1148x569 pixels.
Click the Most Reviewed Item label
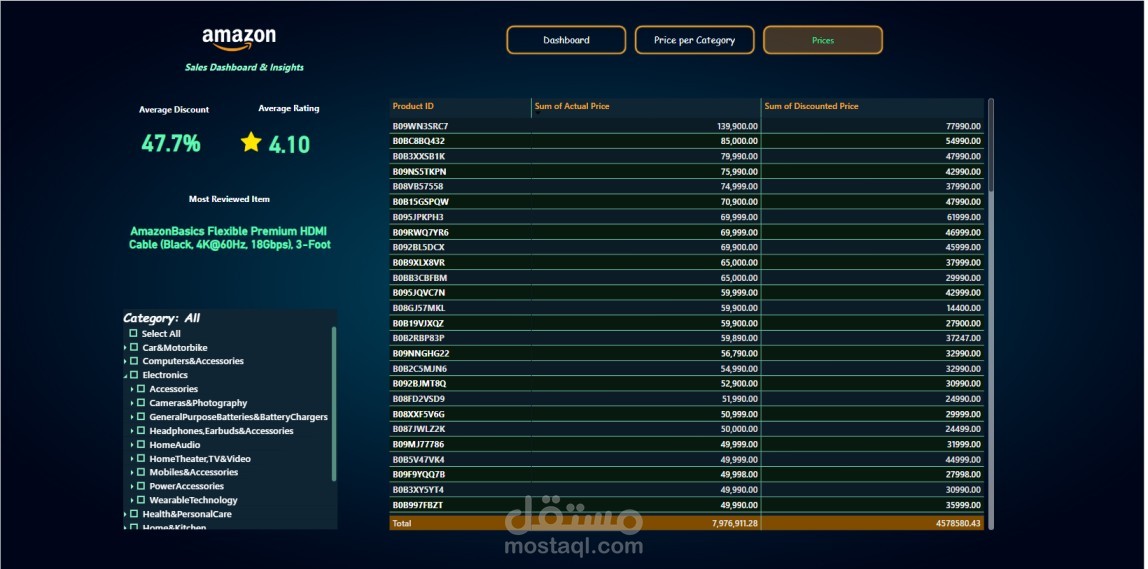pos(229,199)
